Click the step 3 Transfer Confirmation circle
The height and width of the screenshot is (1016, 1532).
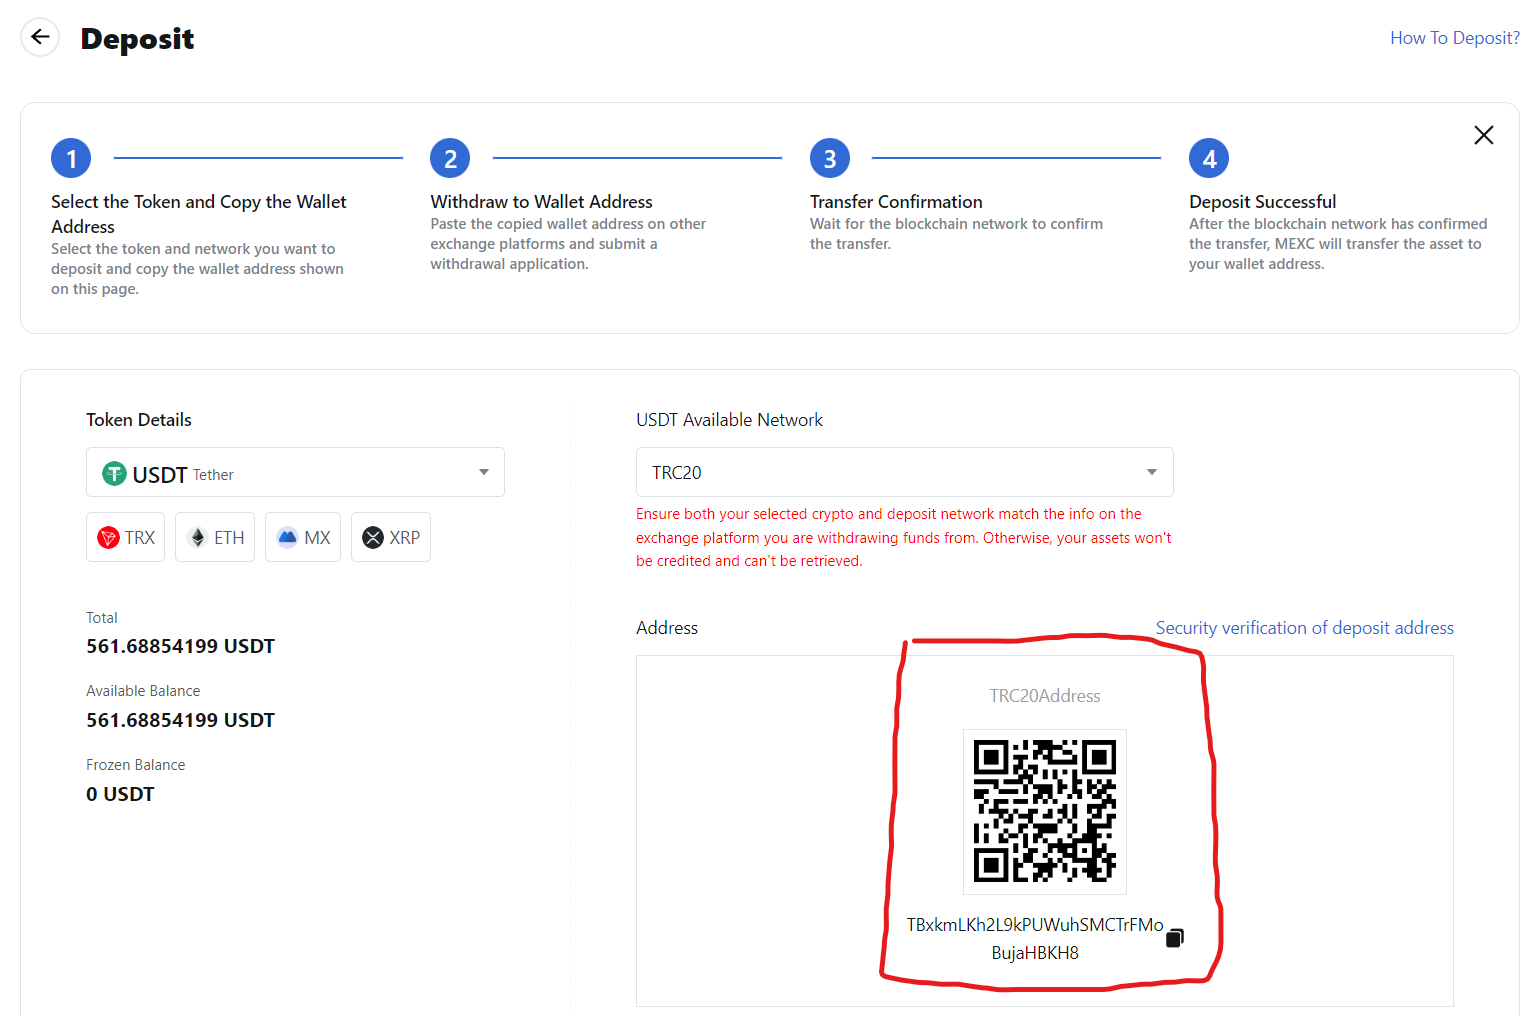(828, 157)
